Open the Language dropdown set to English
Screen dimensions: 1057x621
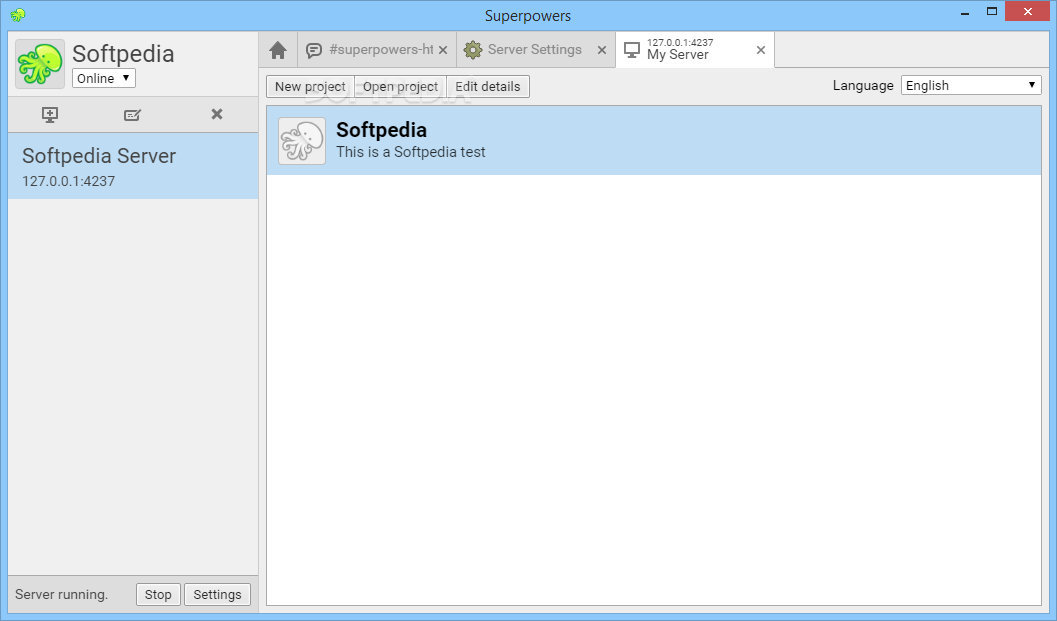[971, 86]
